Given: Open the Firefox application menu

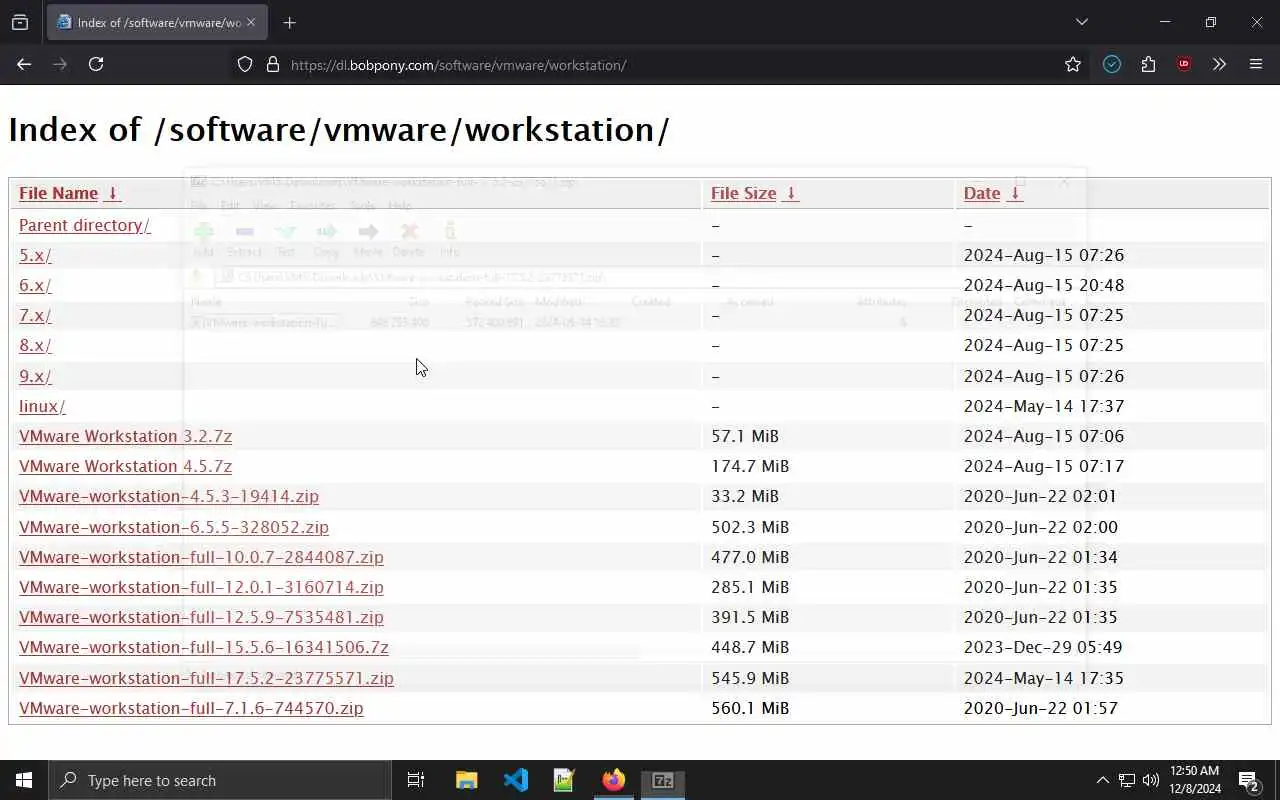Looking at the screenshot, I should (1256, 64).
